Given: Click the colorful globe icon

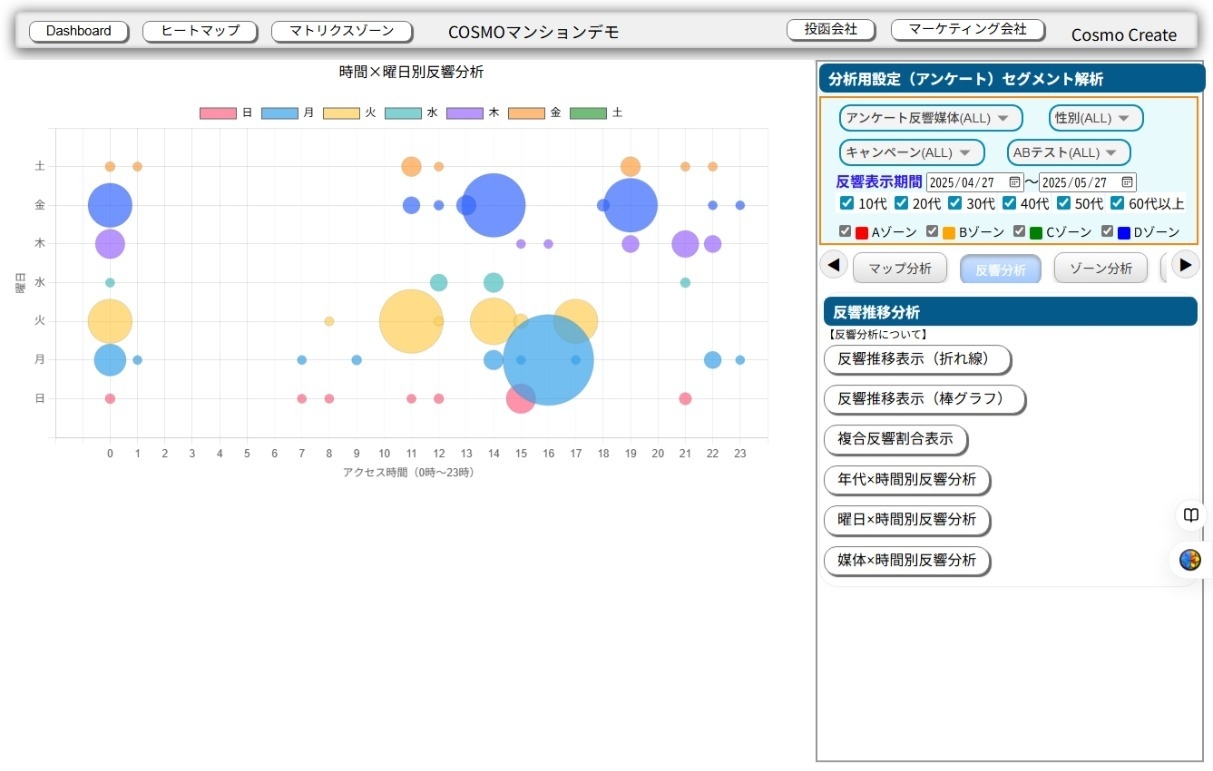Looking at the screenshot, I should coord(1190,560).
